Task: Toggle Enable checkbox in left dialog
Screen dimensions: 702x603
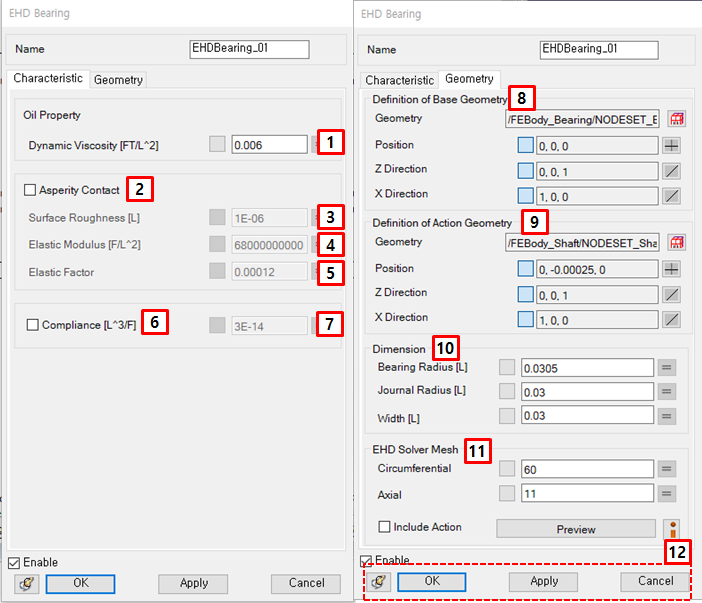Action: (x=14, y=563)
